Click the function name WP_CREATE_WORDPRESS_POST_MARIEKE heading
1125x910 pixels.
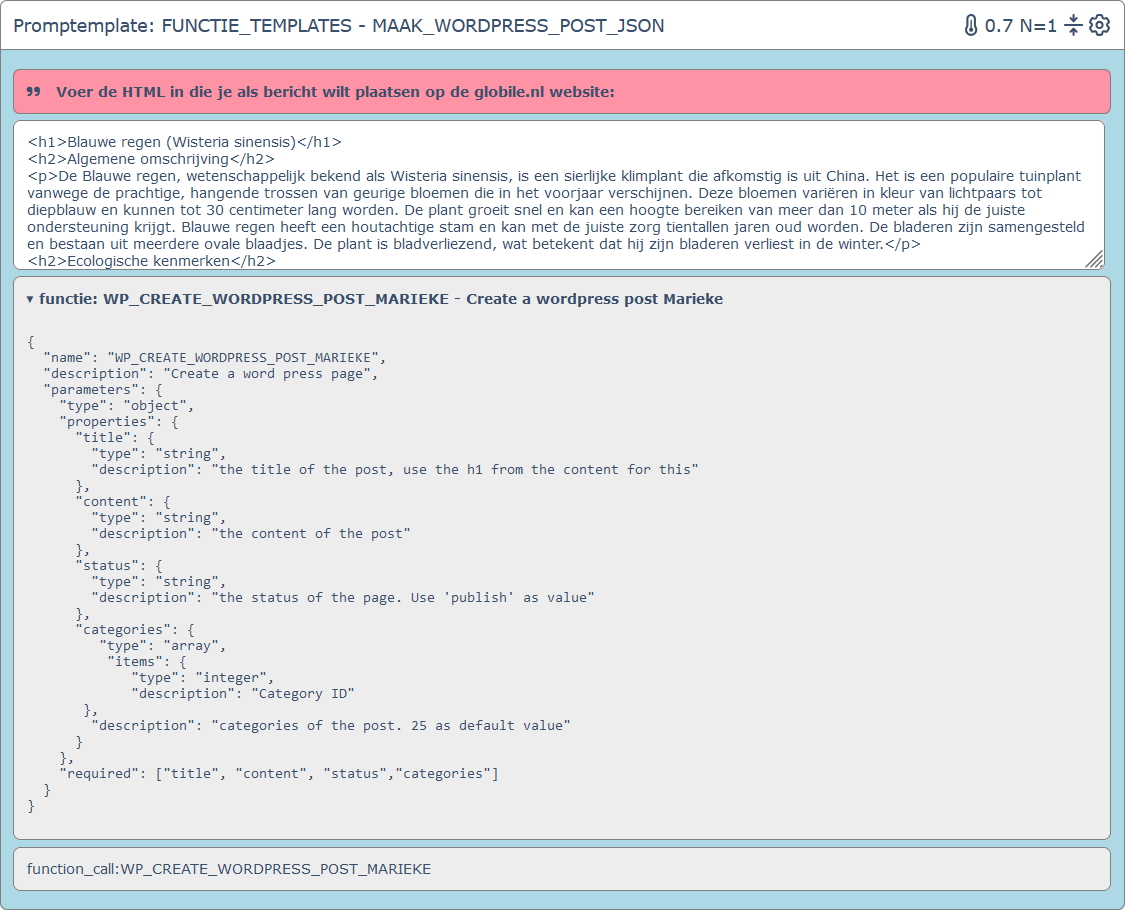coord(276,299)
